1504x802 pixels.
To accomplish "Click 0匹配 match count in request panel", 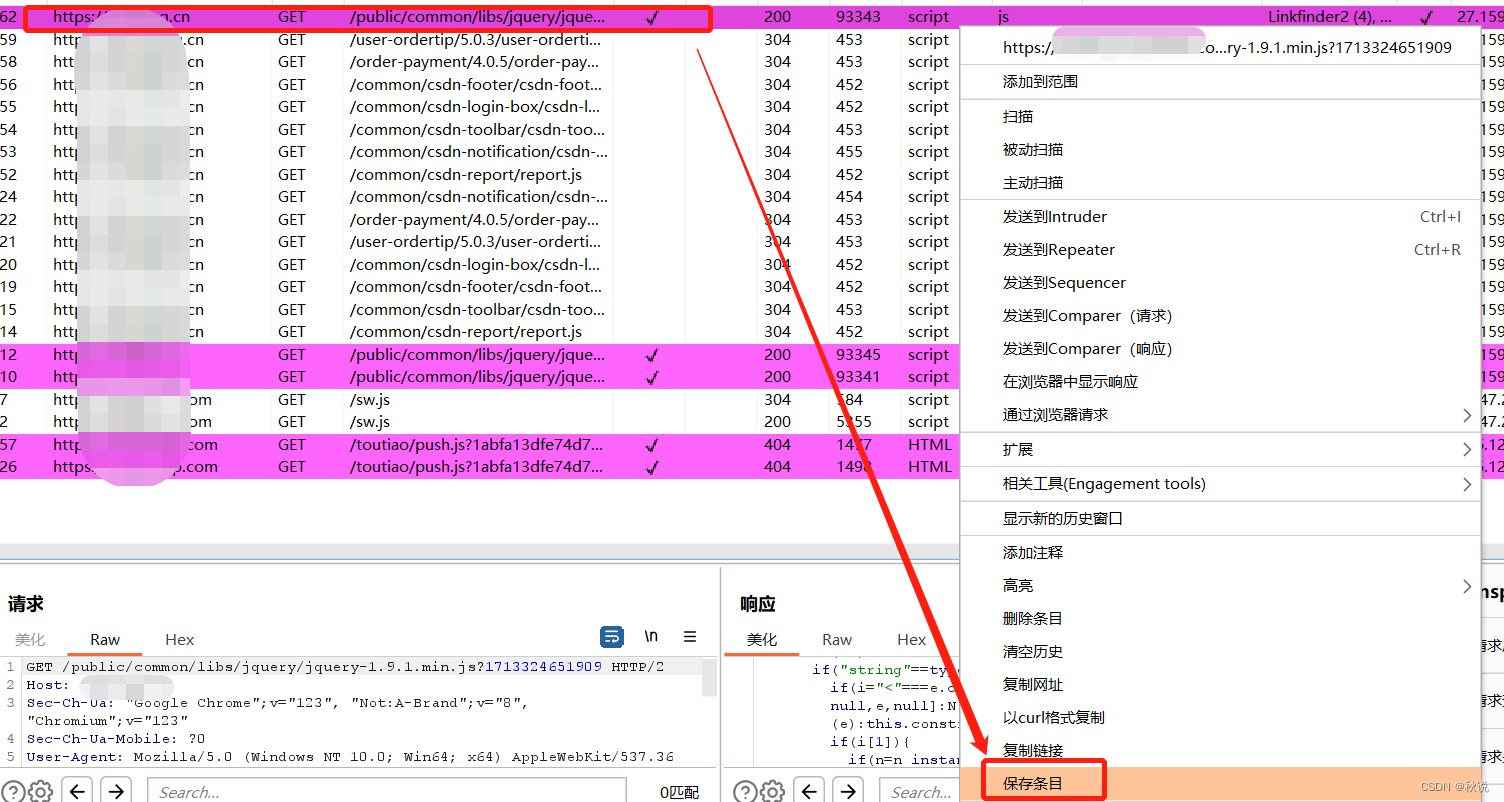I will point(680,792).
